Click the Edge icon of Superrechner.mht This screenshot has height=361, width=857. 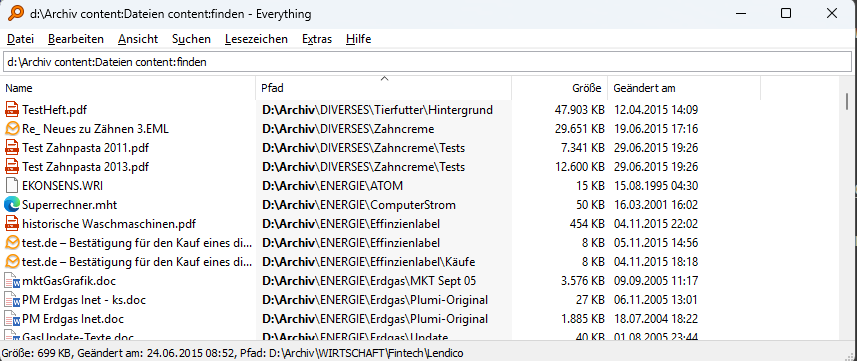point(11,205)
